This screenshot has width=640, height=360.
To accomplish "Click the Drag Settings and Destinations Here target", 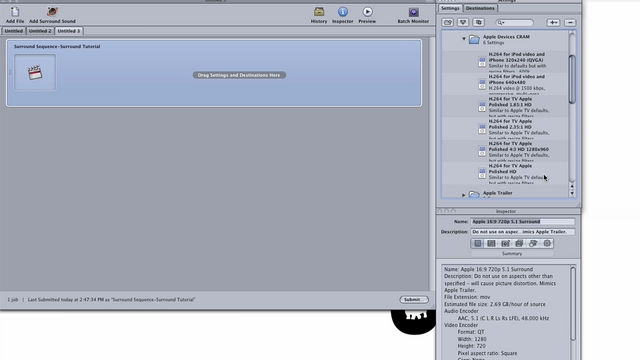I will (239, 75).
